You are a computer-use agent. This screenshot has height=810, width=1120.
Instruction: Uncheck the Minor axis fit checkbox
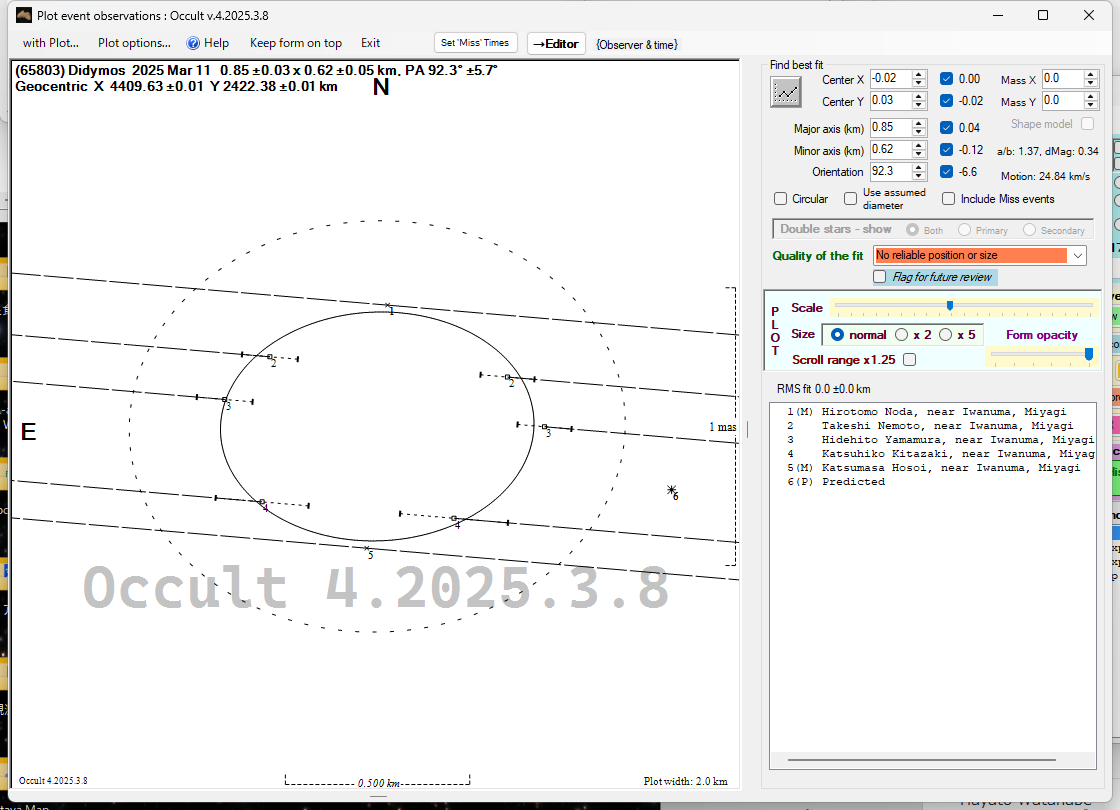click(946, 150)
